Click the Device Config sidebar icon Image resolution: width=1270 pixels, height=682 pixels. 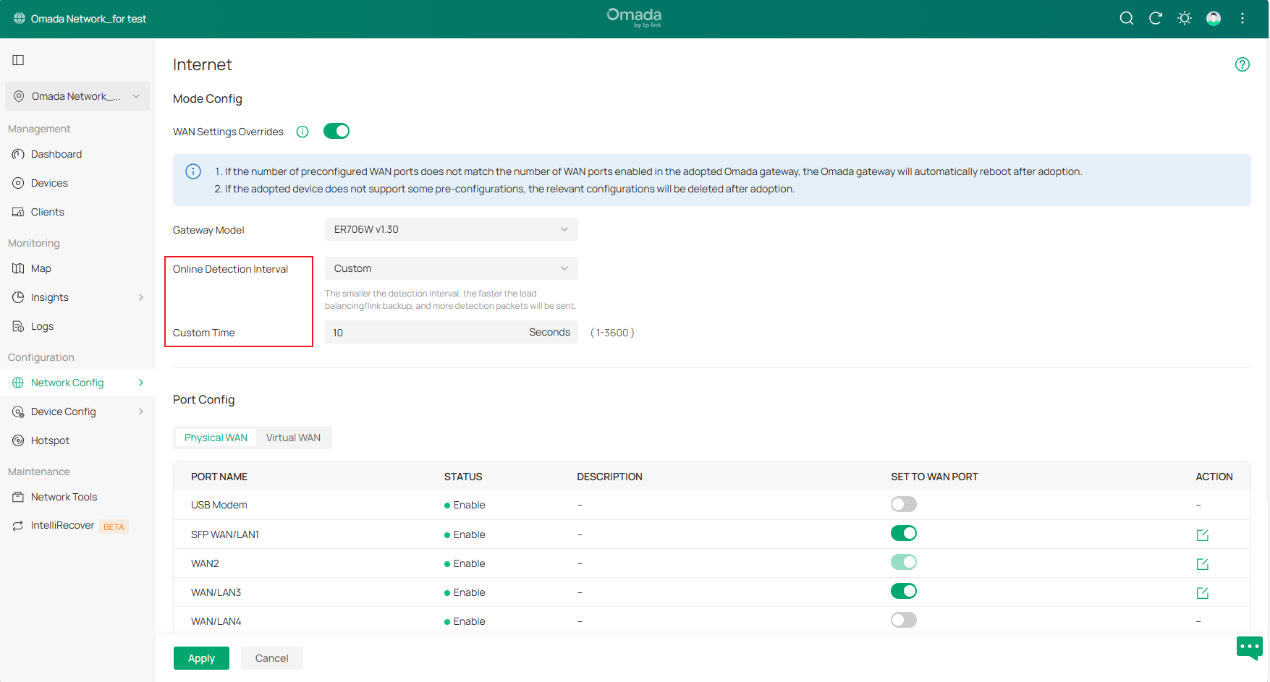[18, 411]
